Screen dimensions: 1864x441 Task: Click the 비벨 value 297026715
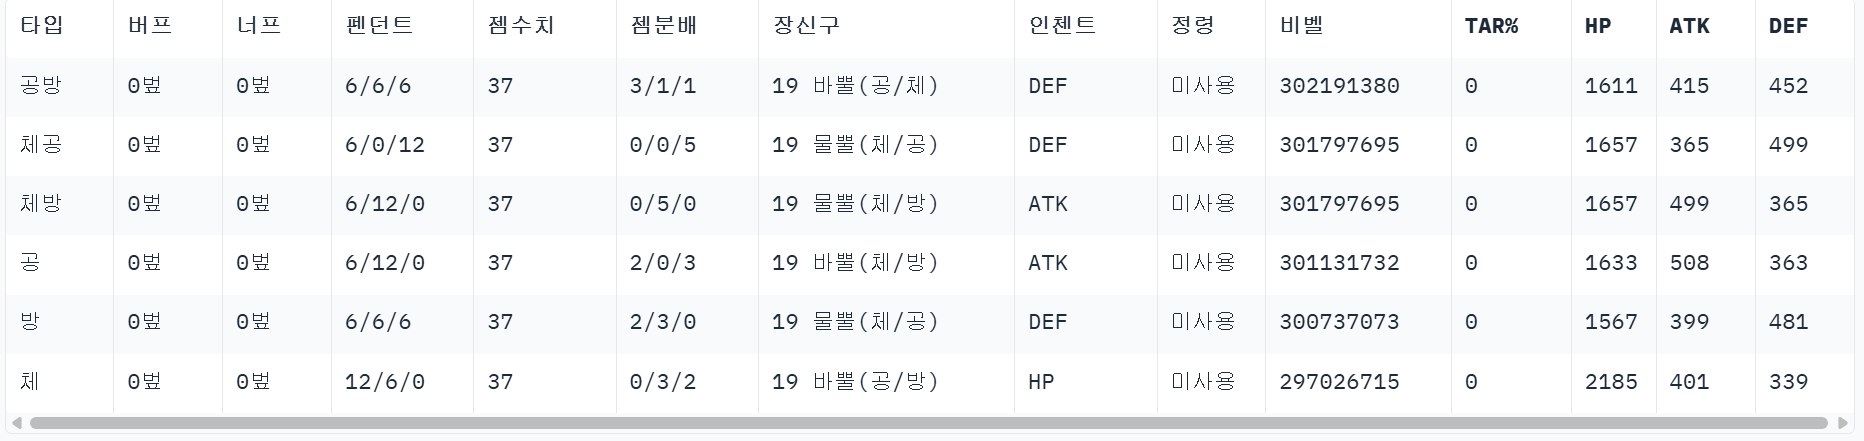click(x=1339, y=382)
